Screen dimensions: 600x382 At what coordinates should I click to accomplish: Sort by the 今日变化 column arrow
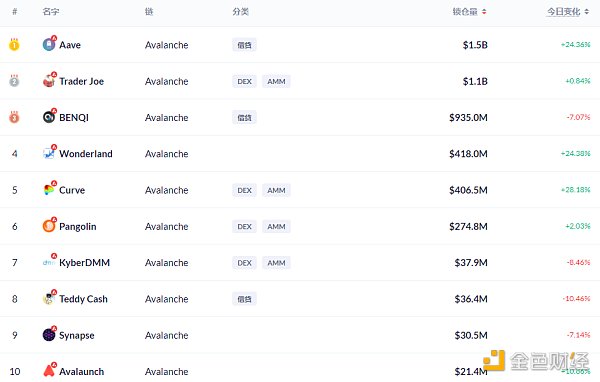pyautogui.click(x=587, y=12)
